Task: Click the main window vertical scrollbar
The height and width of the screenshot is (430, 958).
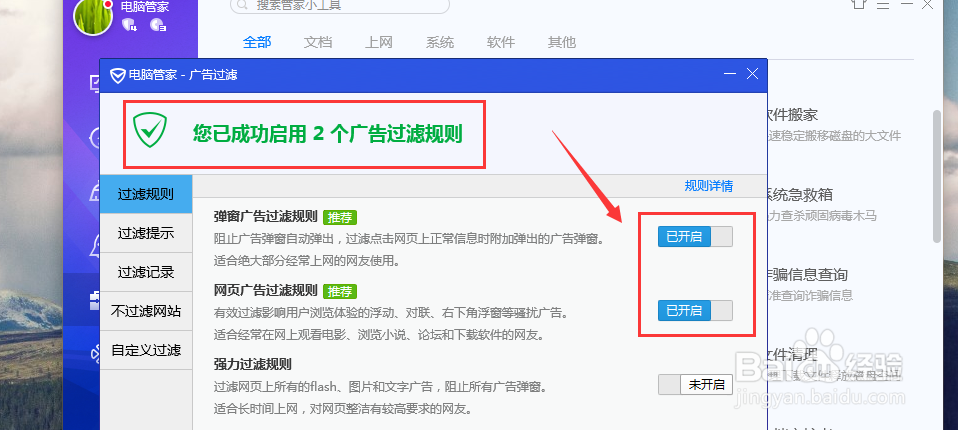Action: [x=937, y=177]
